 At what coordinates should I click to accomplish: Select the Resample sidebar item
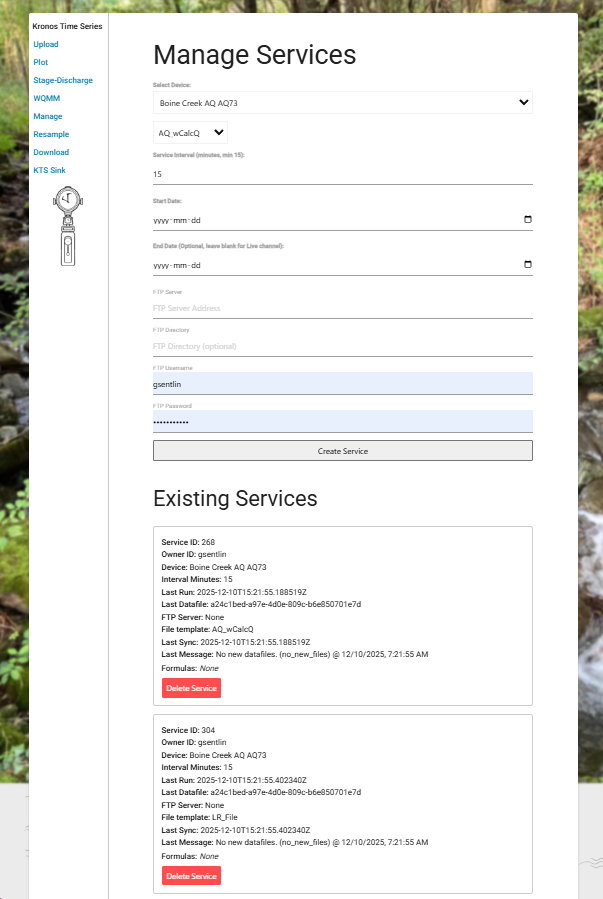(x=51, y=134)
